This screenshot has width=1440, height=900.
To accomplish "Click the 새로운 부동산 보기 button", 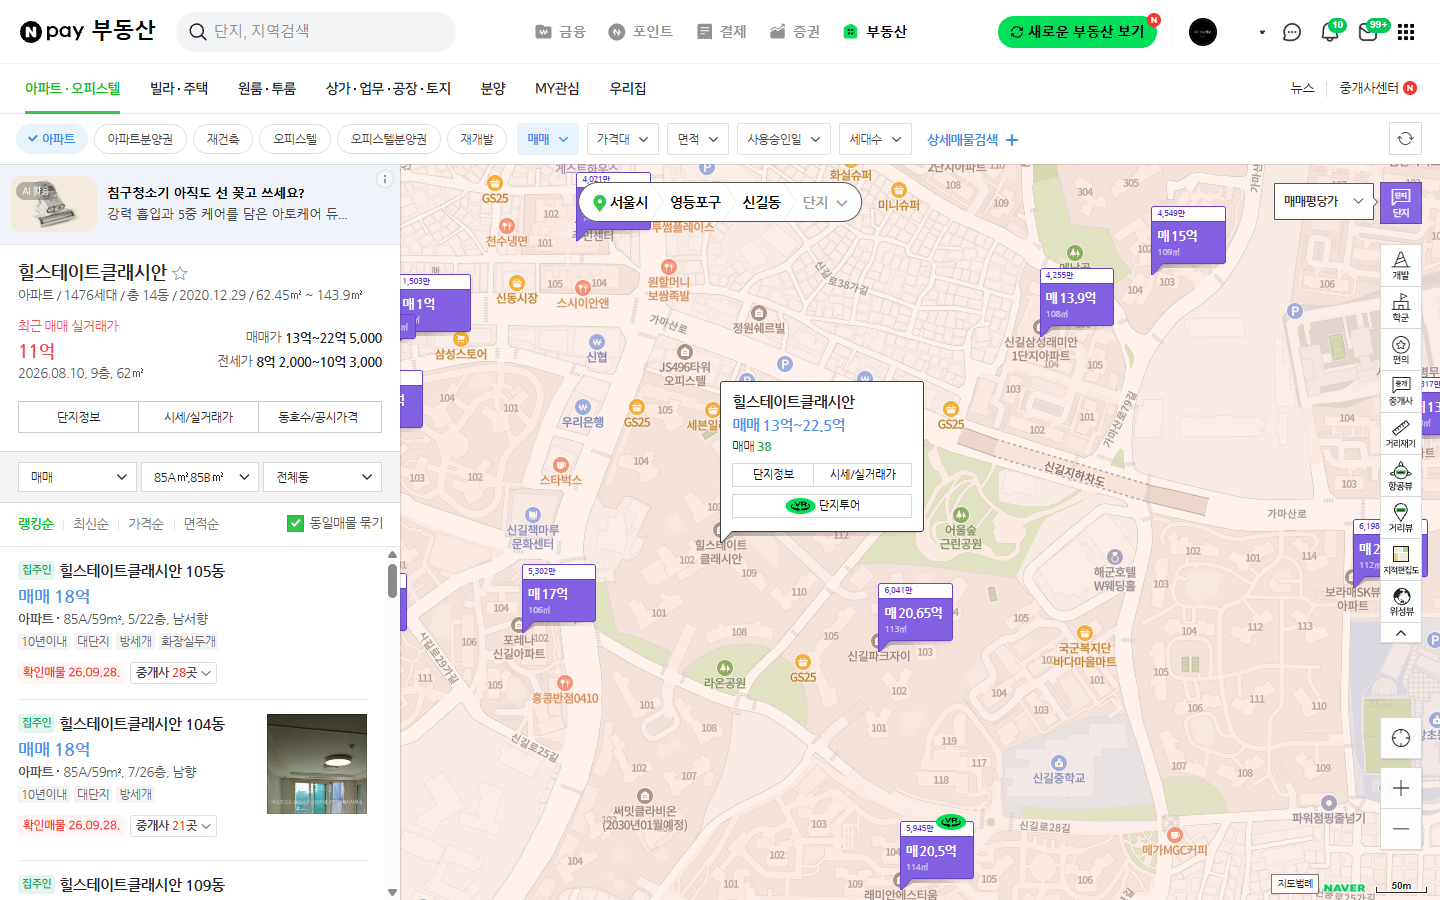I will pyautogui.click(x=1077, y=32).
